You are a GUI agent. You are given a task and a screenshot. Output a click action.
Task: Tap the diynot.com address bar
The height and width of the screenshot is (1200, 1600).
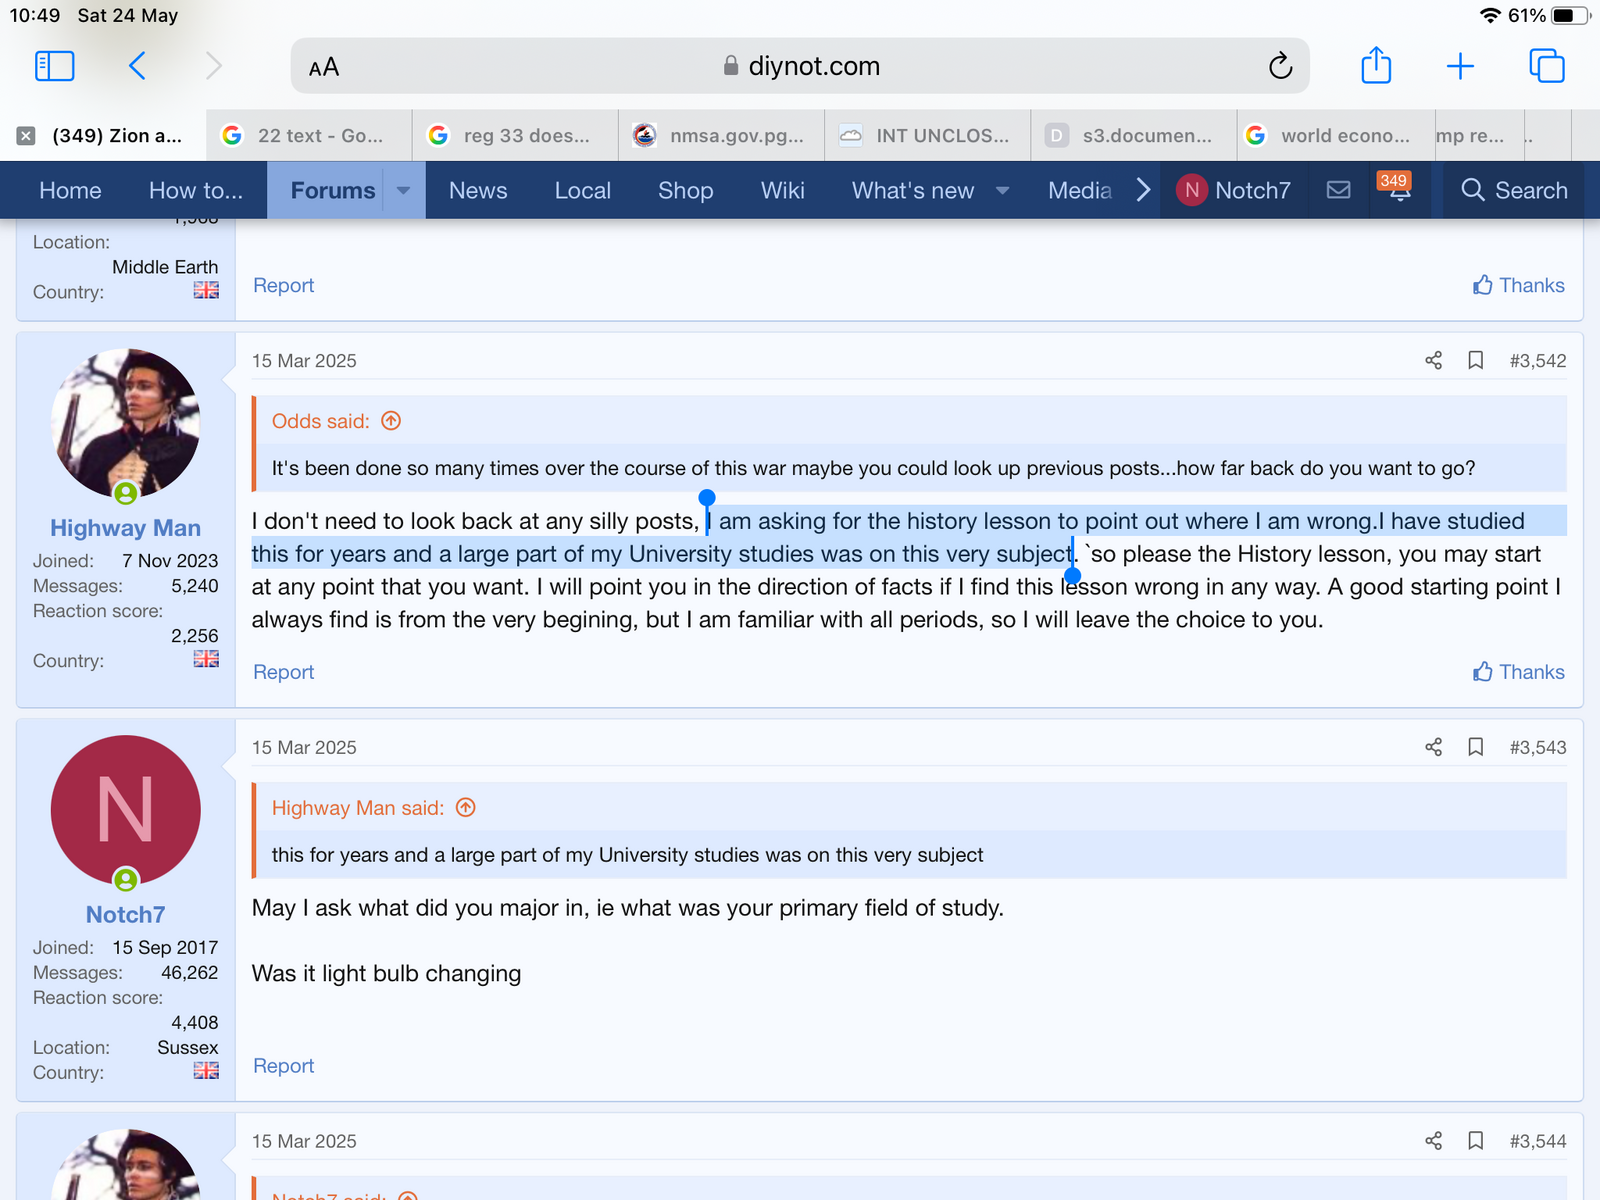point(800,66)
